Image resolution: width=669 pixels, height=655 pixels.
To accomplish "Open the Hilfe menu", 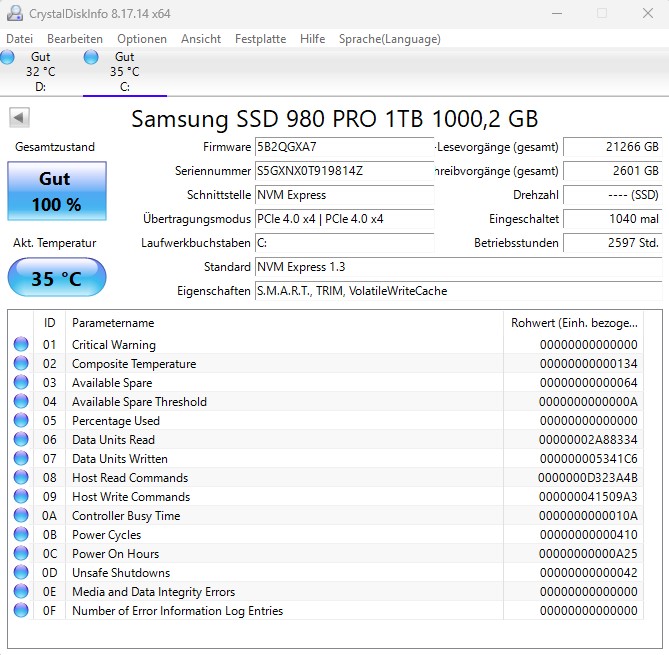I will pos(312,39).
